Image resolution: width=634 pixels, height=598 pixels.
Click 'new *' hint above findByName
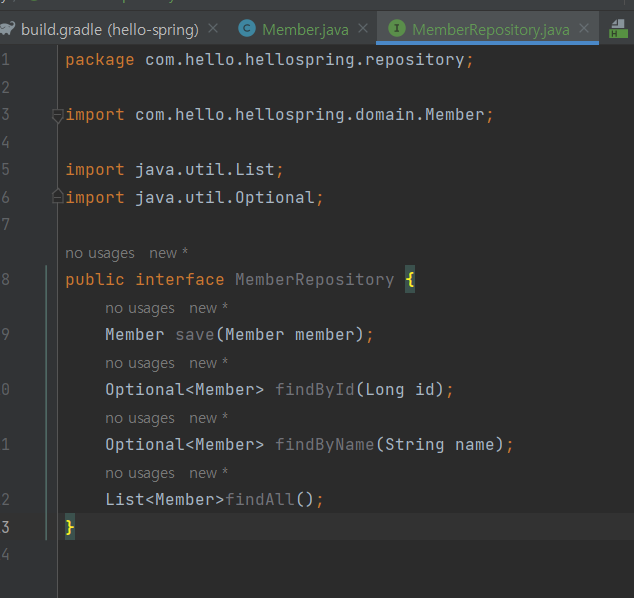209,418
